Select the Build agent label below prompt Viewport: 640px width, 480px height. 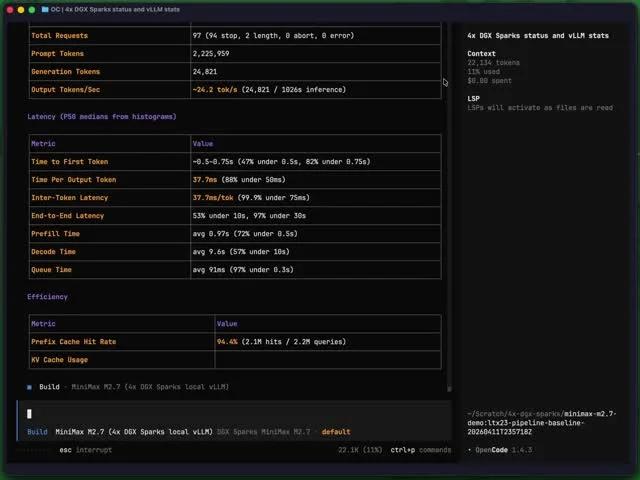point(37,432)
